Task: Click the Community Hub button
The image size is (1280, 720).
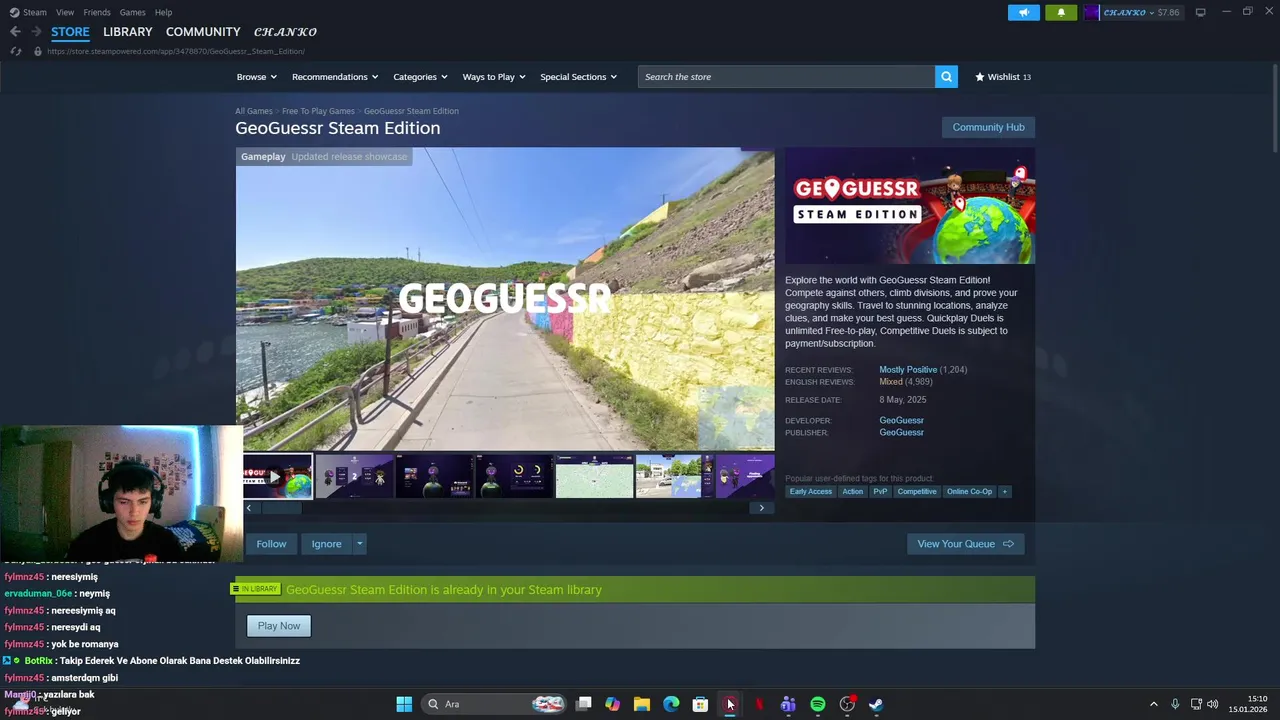Action: coord(988,127)
